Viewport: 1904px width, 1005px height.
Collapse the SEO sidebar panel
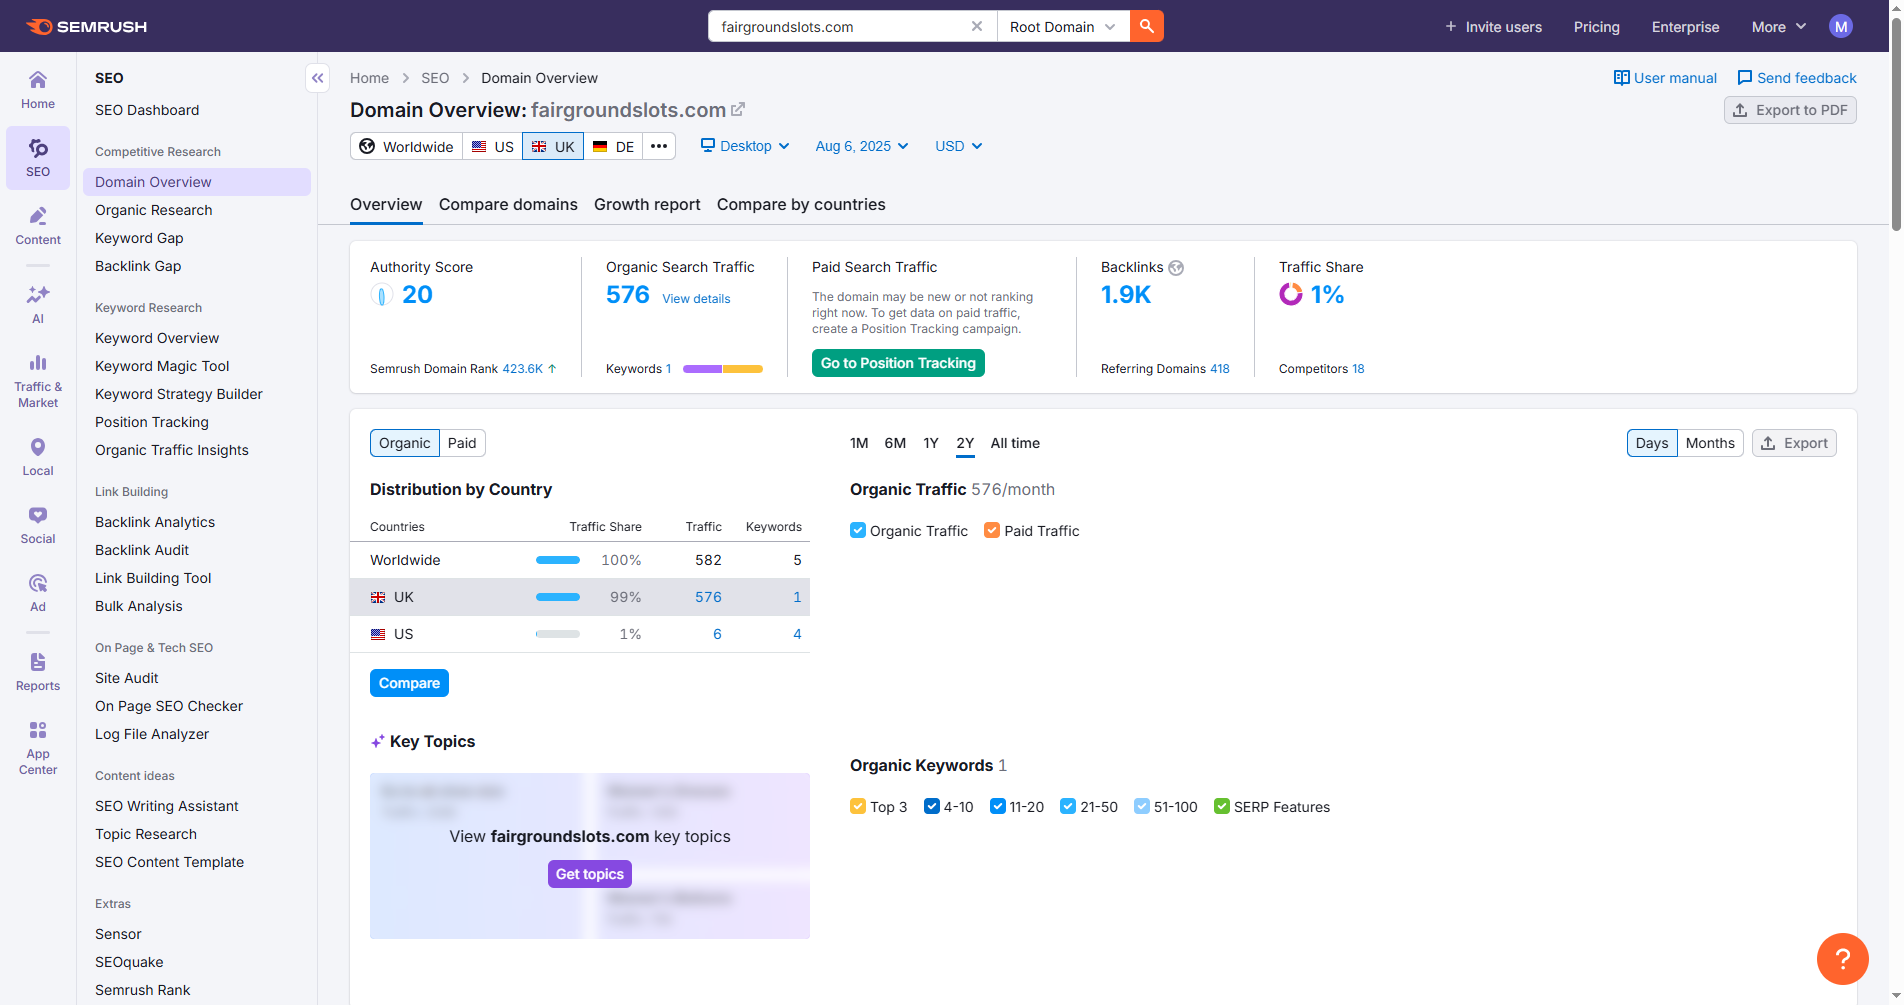[317, 78]
